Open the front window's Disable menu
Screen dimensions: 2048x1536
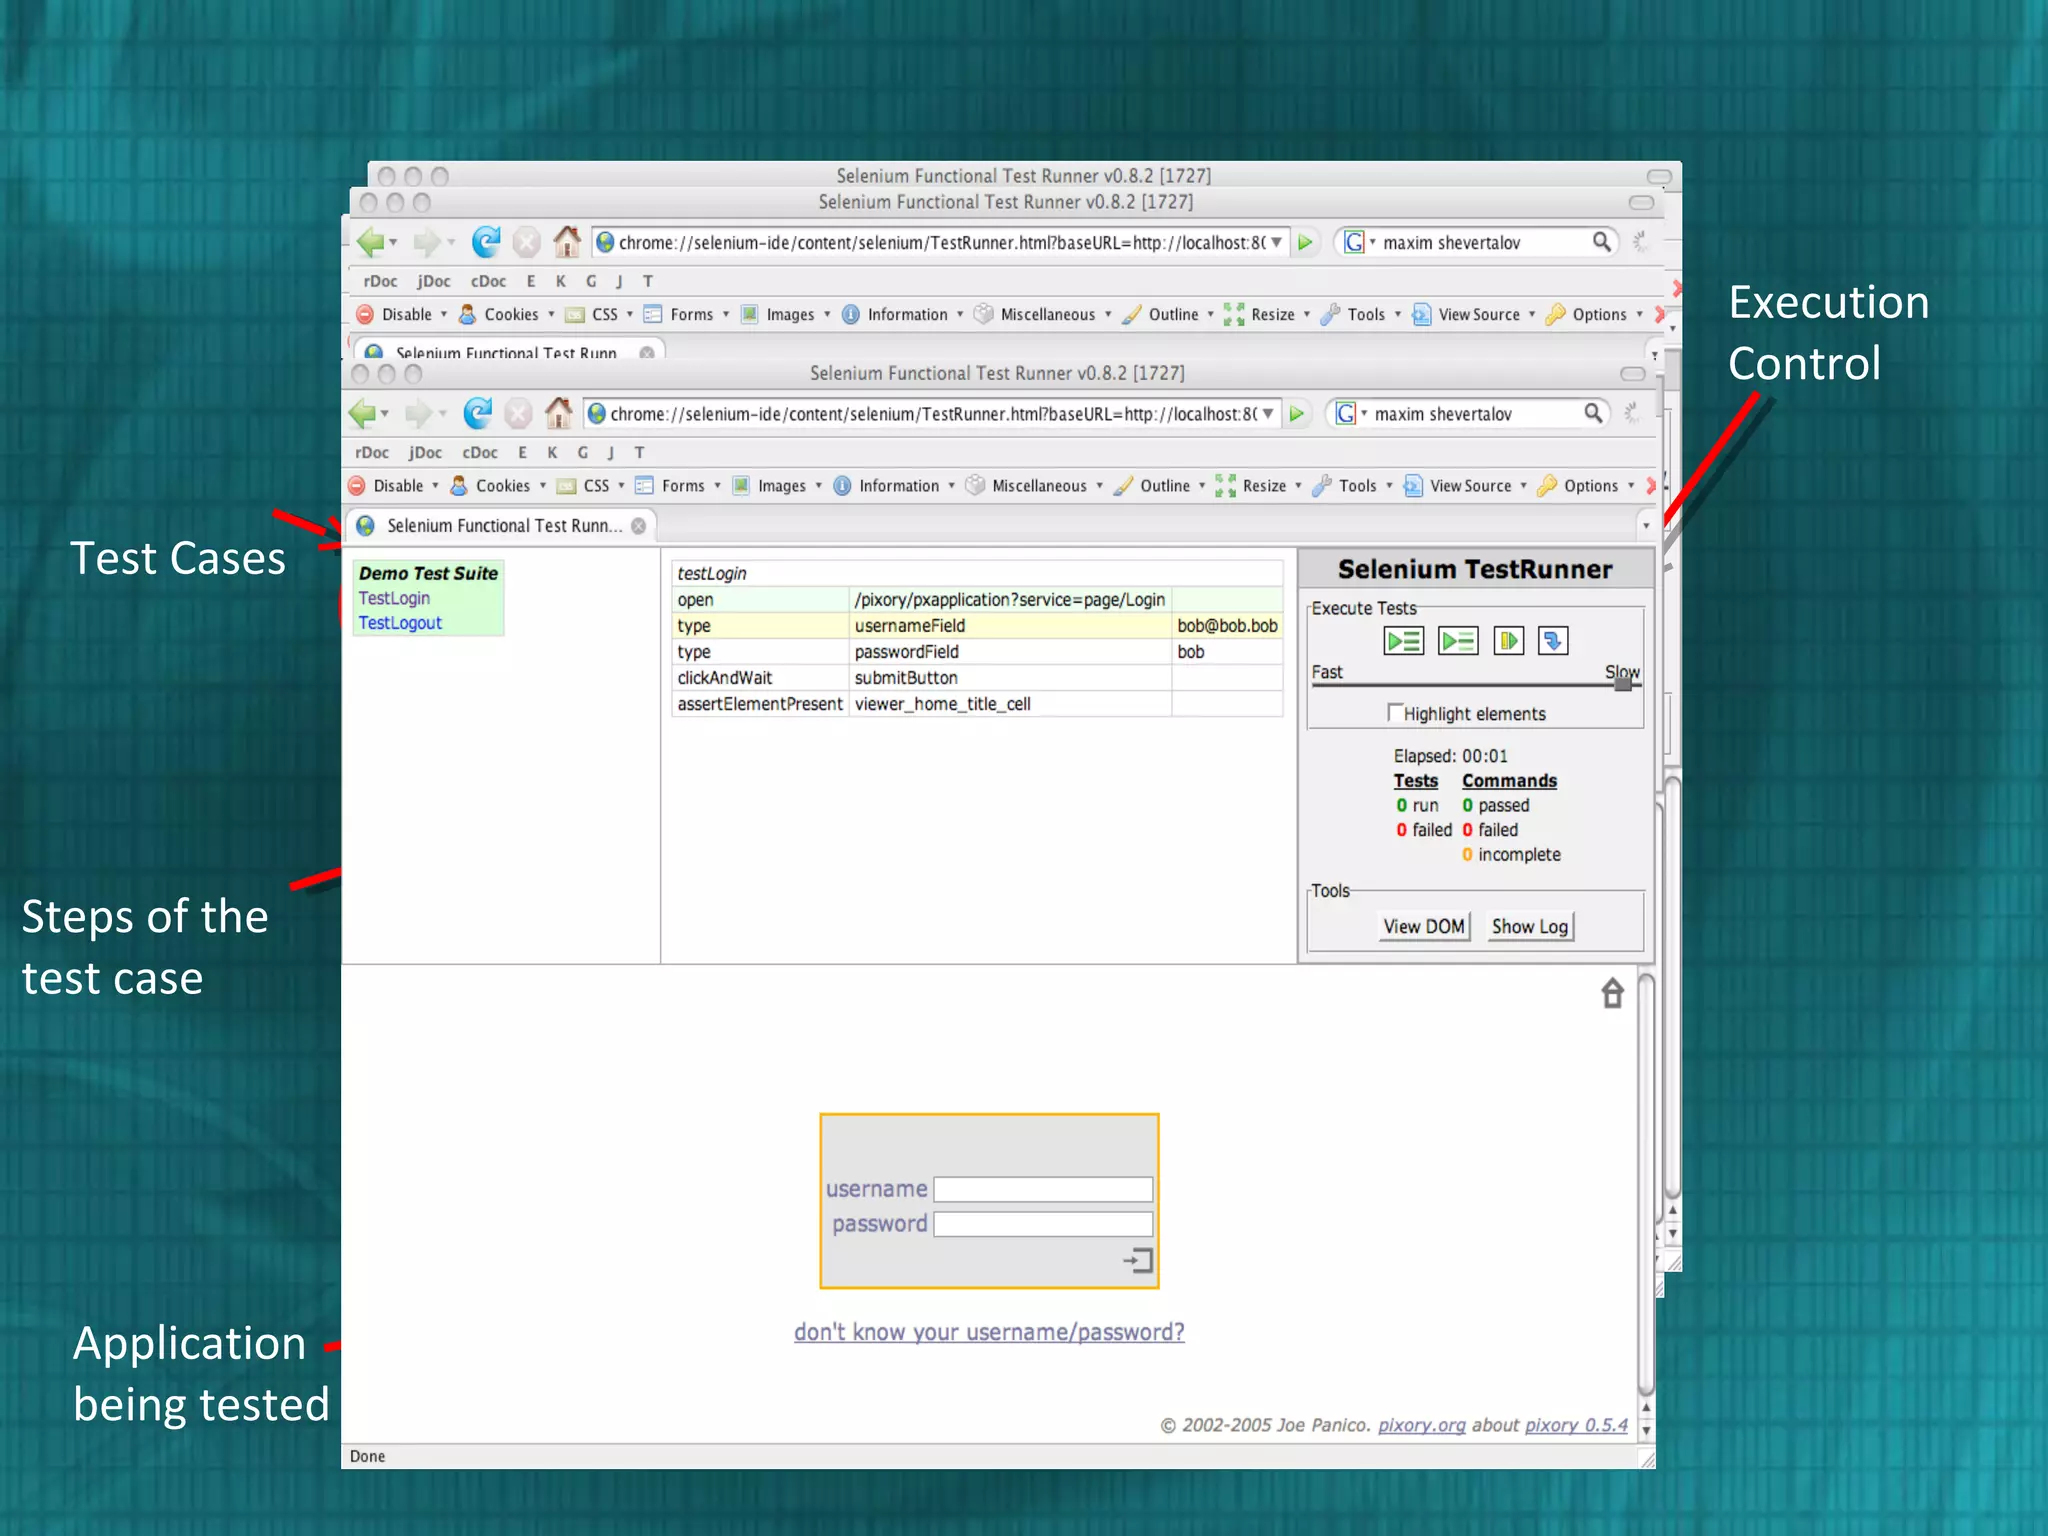(x=394, y=486)
